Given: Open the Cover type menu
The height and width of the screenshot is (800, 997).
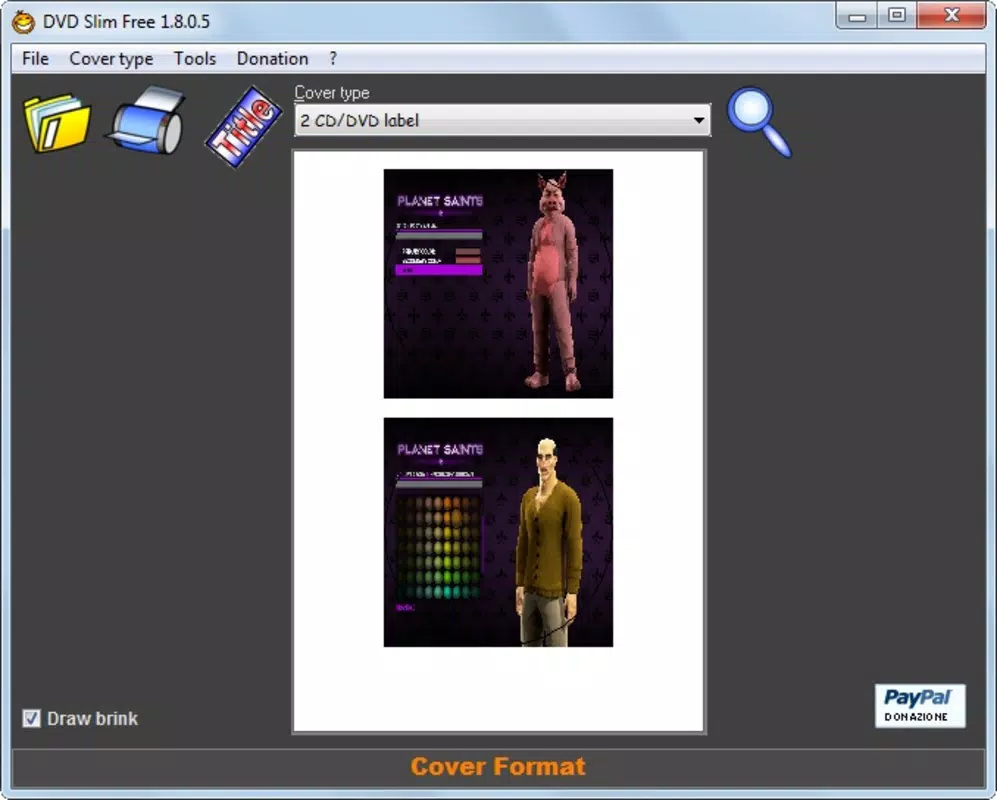Looking at the screenshot, I should [x=111, y=59].
